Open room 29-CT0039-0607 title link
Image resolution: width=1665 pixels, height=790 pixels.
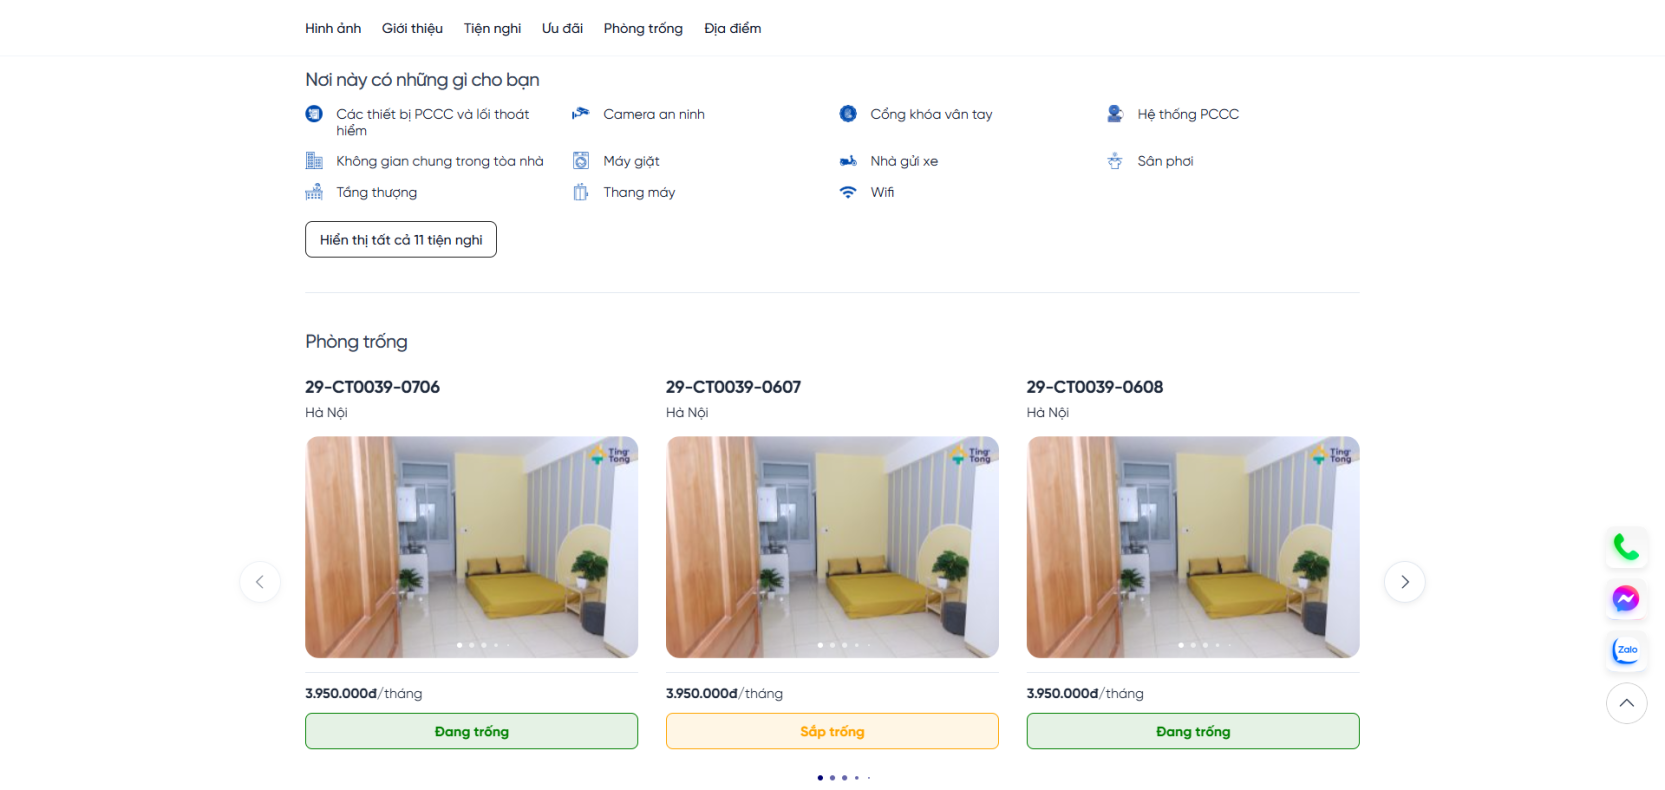pyautogui.click(x=733, y=387)
